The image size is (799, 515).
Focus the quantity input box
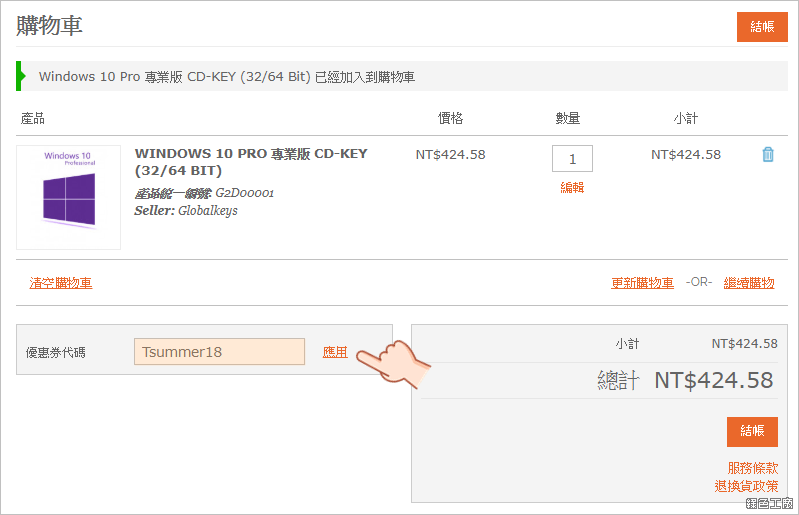[x=572, y=158]
